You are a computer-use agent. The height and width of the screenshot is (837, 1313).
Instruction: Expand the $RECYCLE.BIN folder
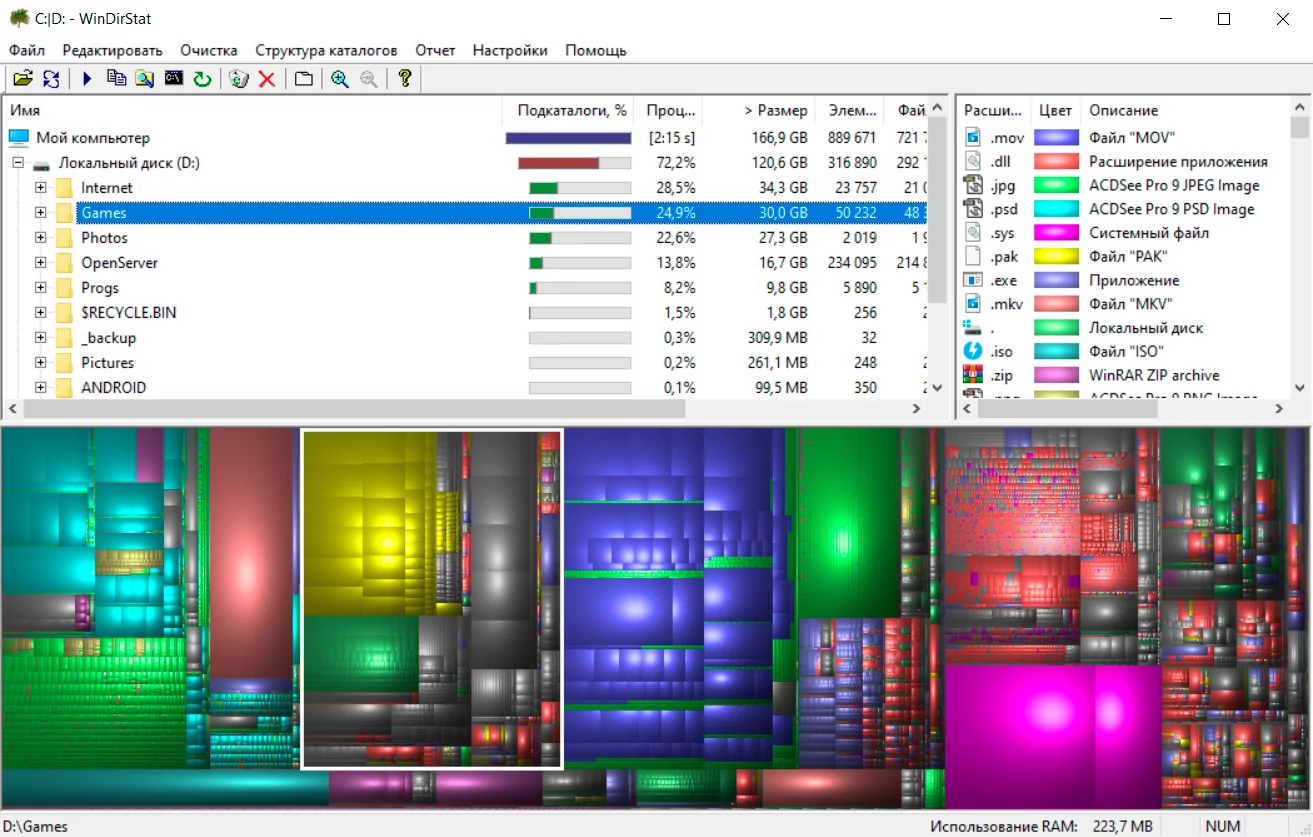click(40, 313)
